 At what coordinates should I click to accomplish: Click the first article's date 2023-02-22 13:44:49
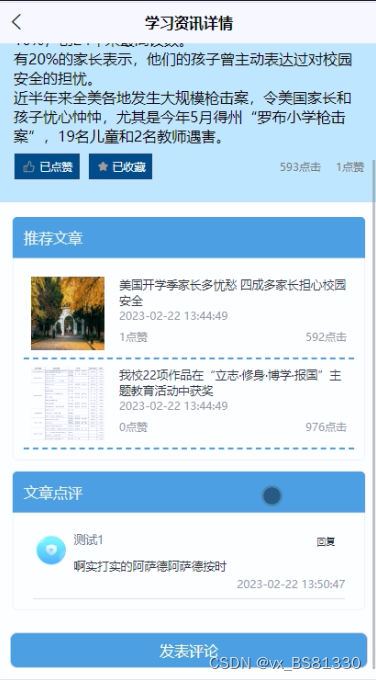point(173,316)
